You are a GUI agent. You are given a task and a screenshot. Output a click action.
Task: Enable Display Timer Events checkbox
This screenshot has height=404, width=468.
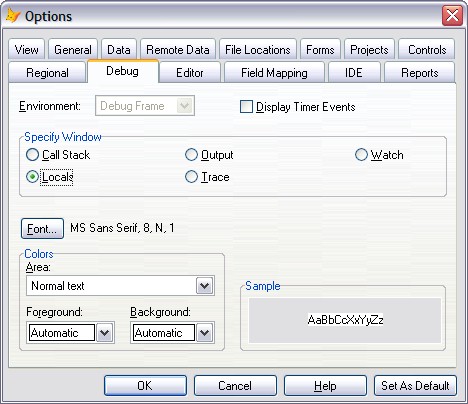point(246,107)
